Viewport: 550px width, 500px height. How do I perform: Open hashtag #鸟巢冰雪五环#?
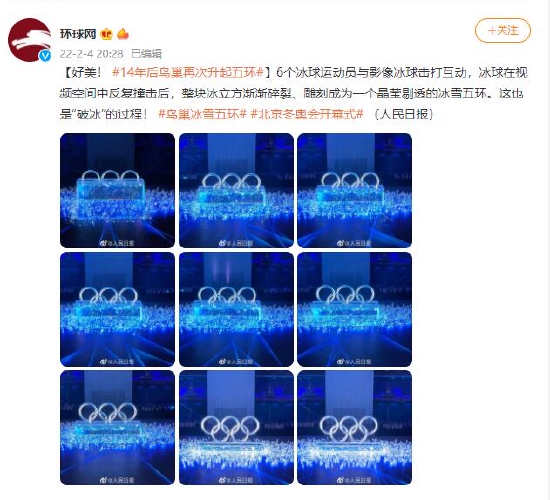point(203,114)
